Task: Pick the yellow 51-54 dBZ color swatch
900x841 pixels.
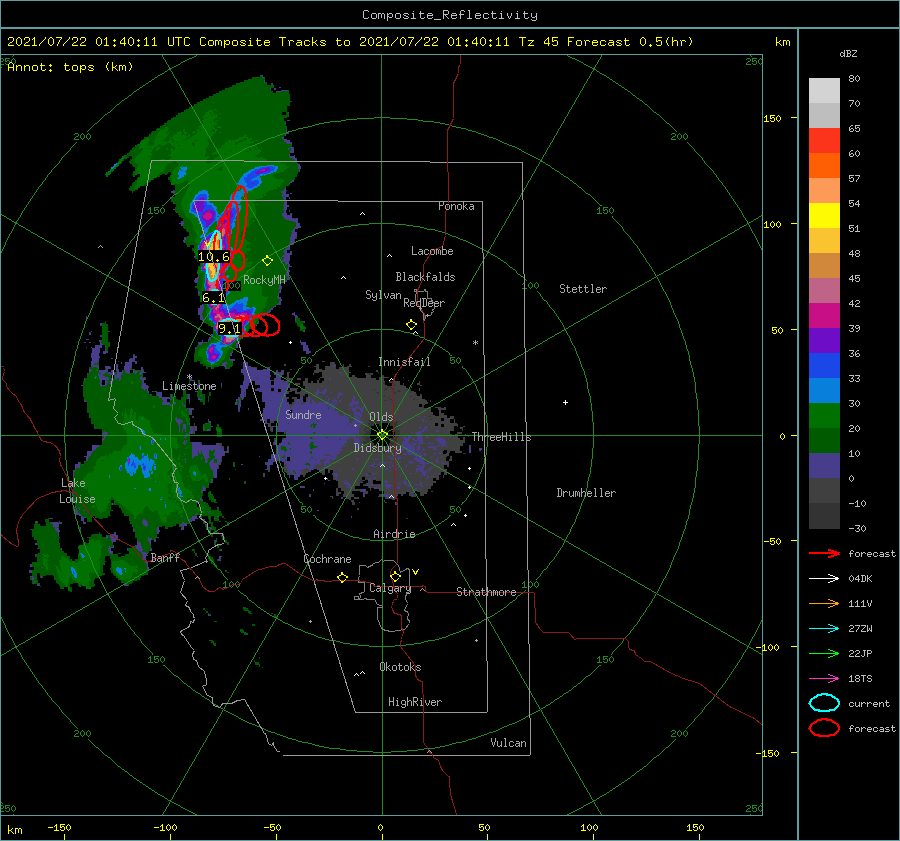Action: (x=824, y=215)
